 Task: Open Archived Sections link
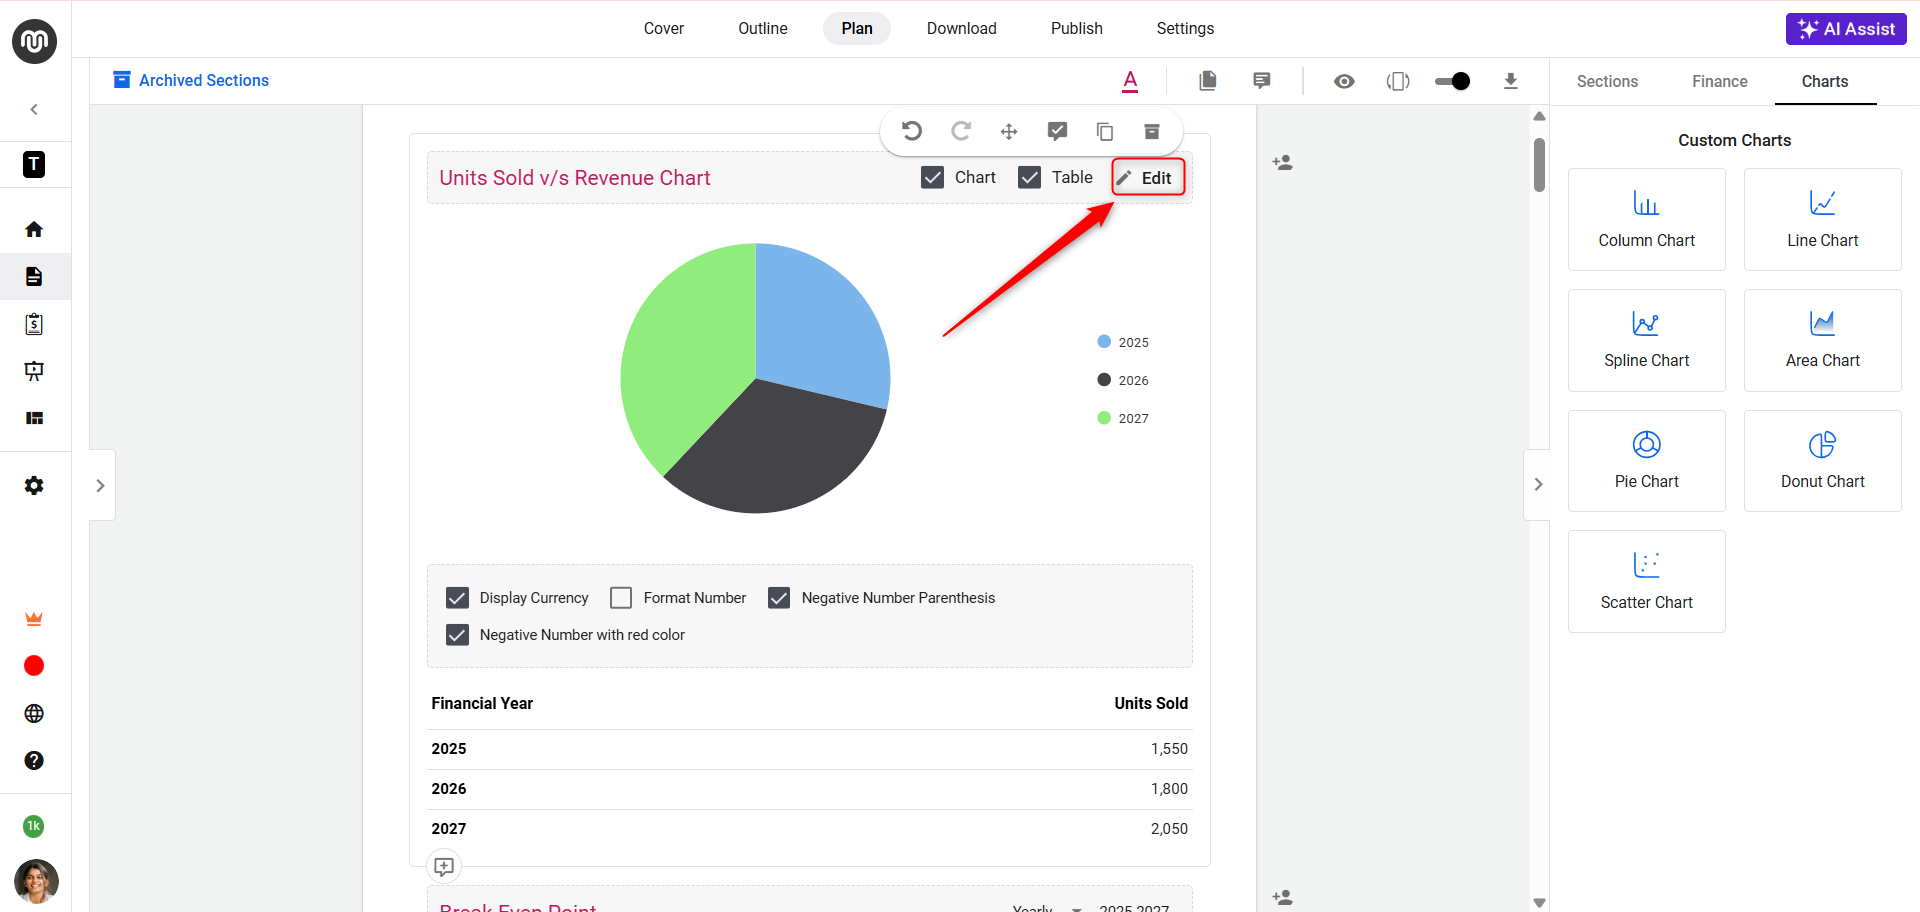(191, 80)
